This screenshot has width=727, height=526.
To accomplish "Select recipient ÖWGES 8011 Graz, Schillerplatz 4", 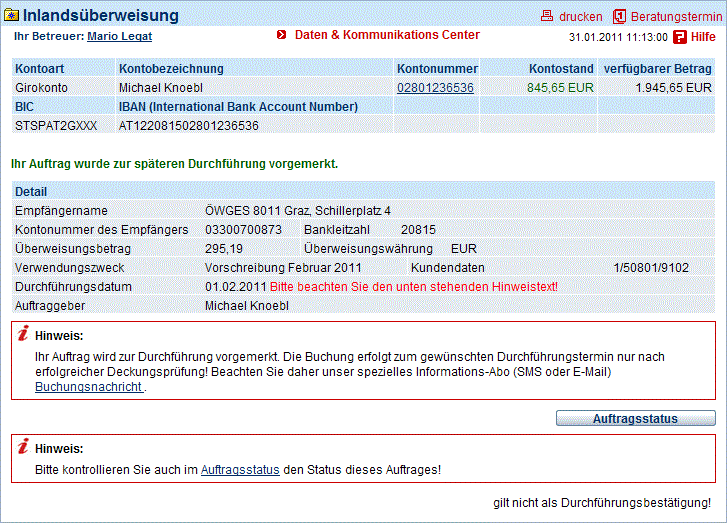I will click(x=298, y=211).
